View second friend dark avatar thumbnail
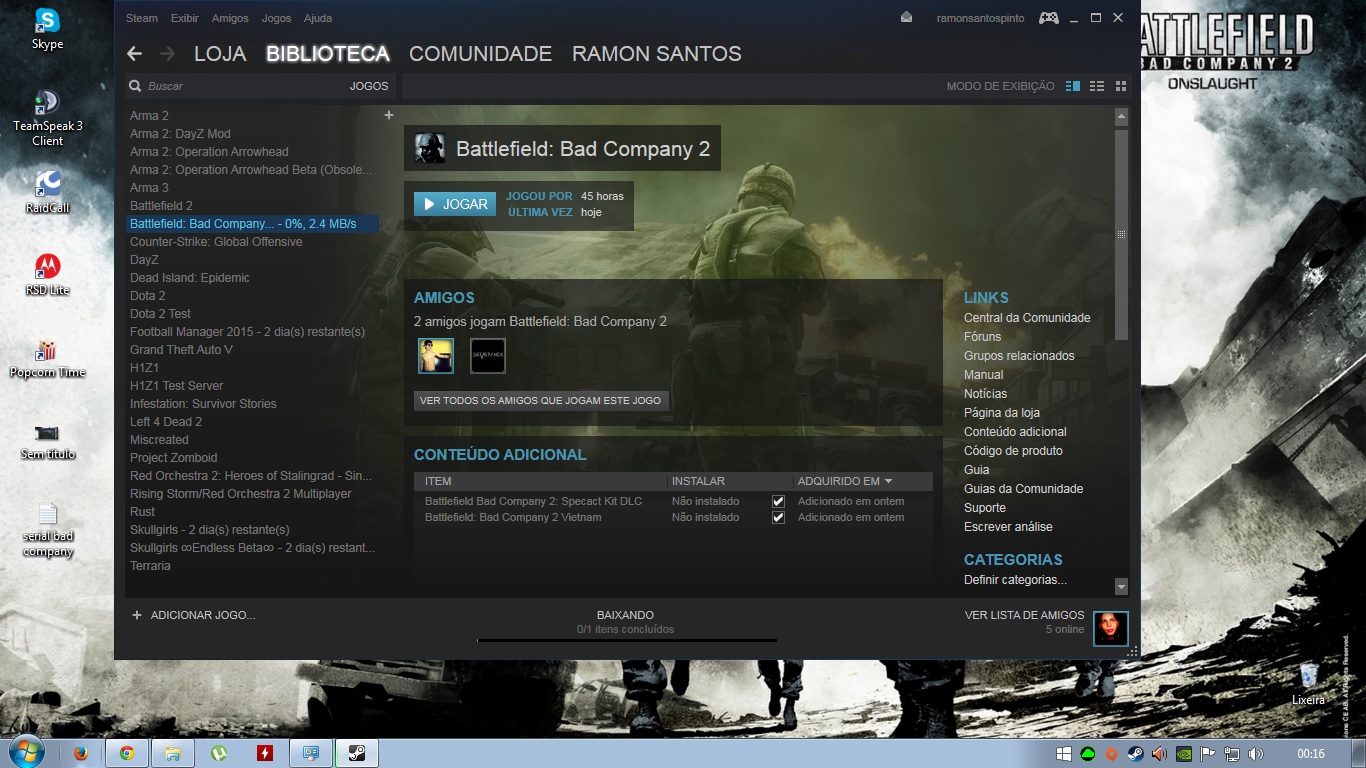1366x768 pixels. (488, 356)
